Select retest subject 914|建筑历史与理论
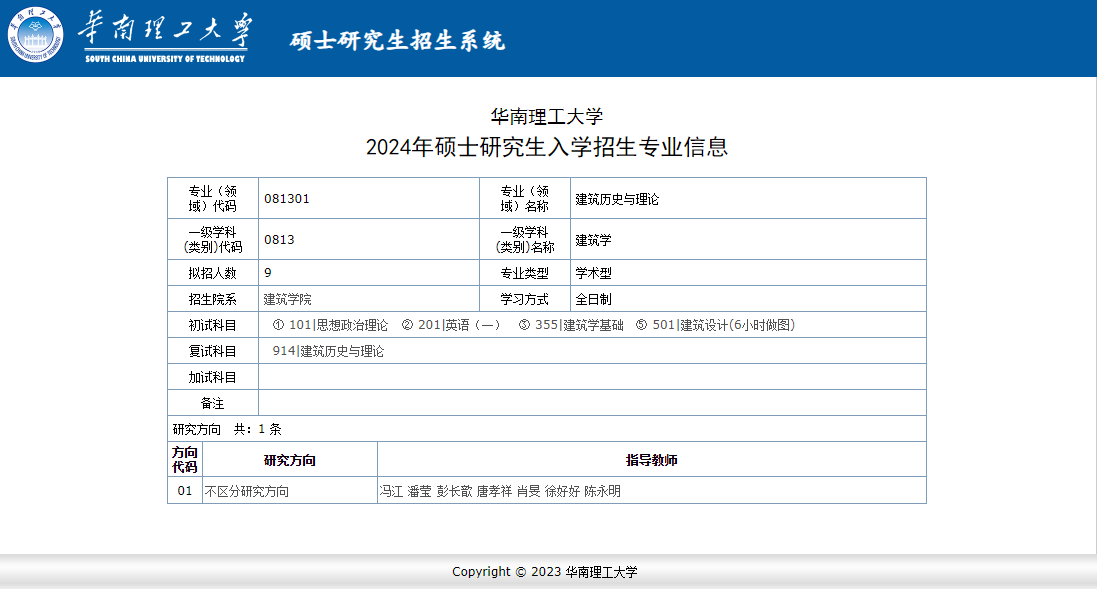The width and height of the screenshot is (1101, 596). [x=328, y=351]
